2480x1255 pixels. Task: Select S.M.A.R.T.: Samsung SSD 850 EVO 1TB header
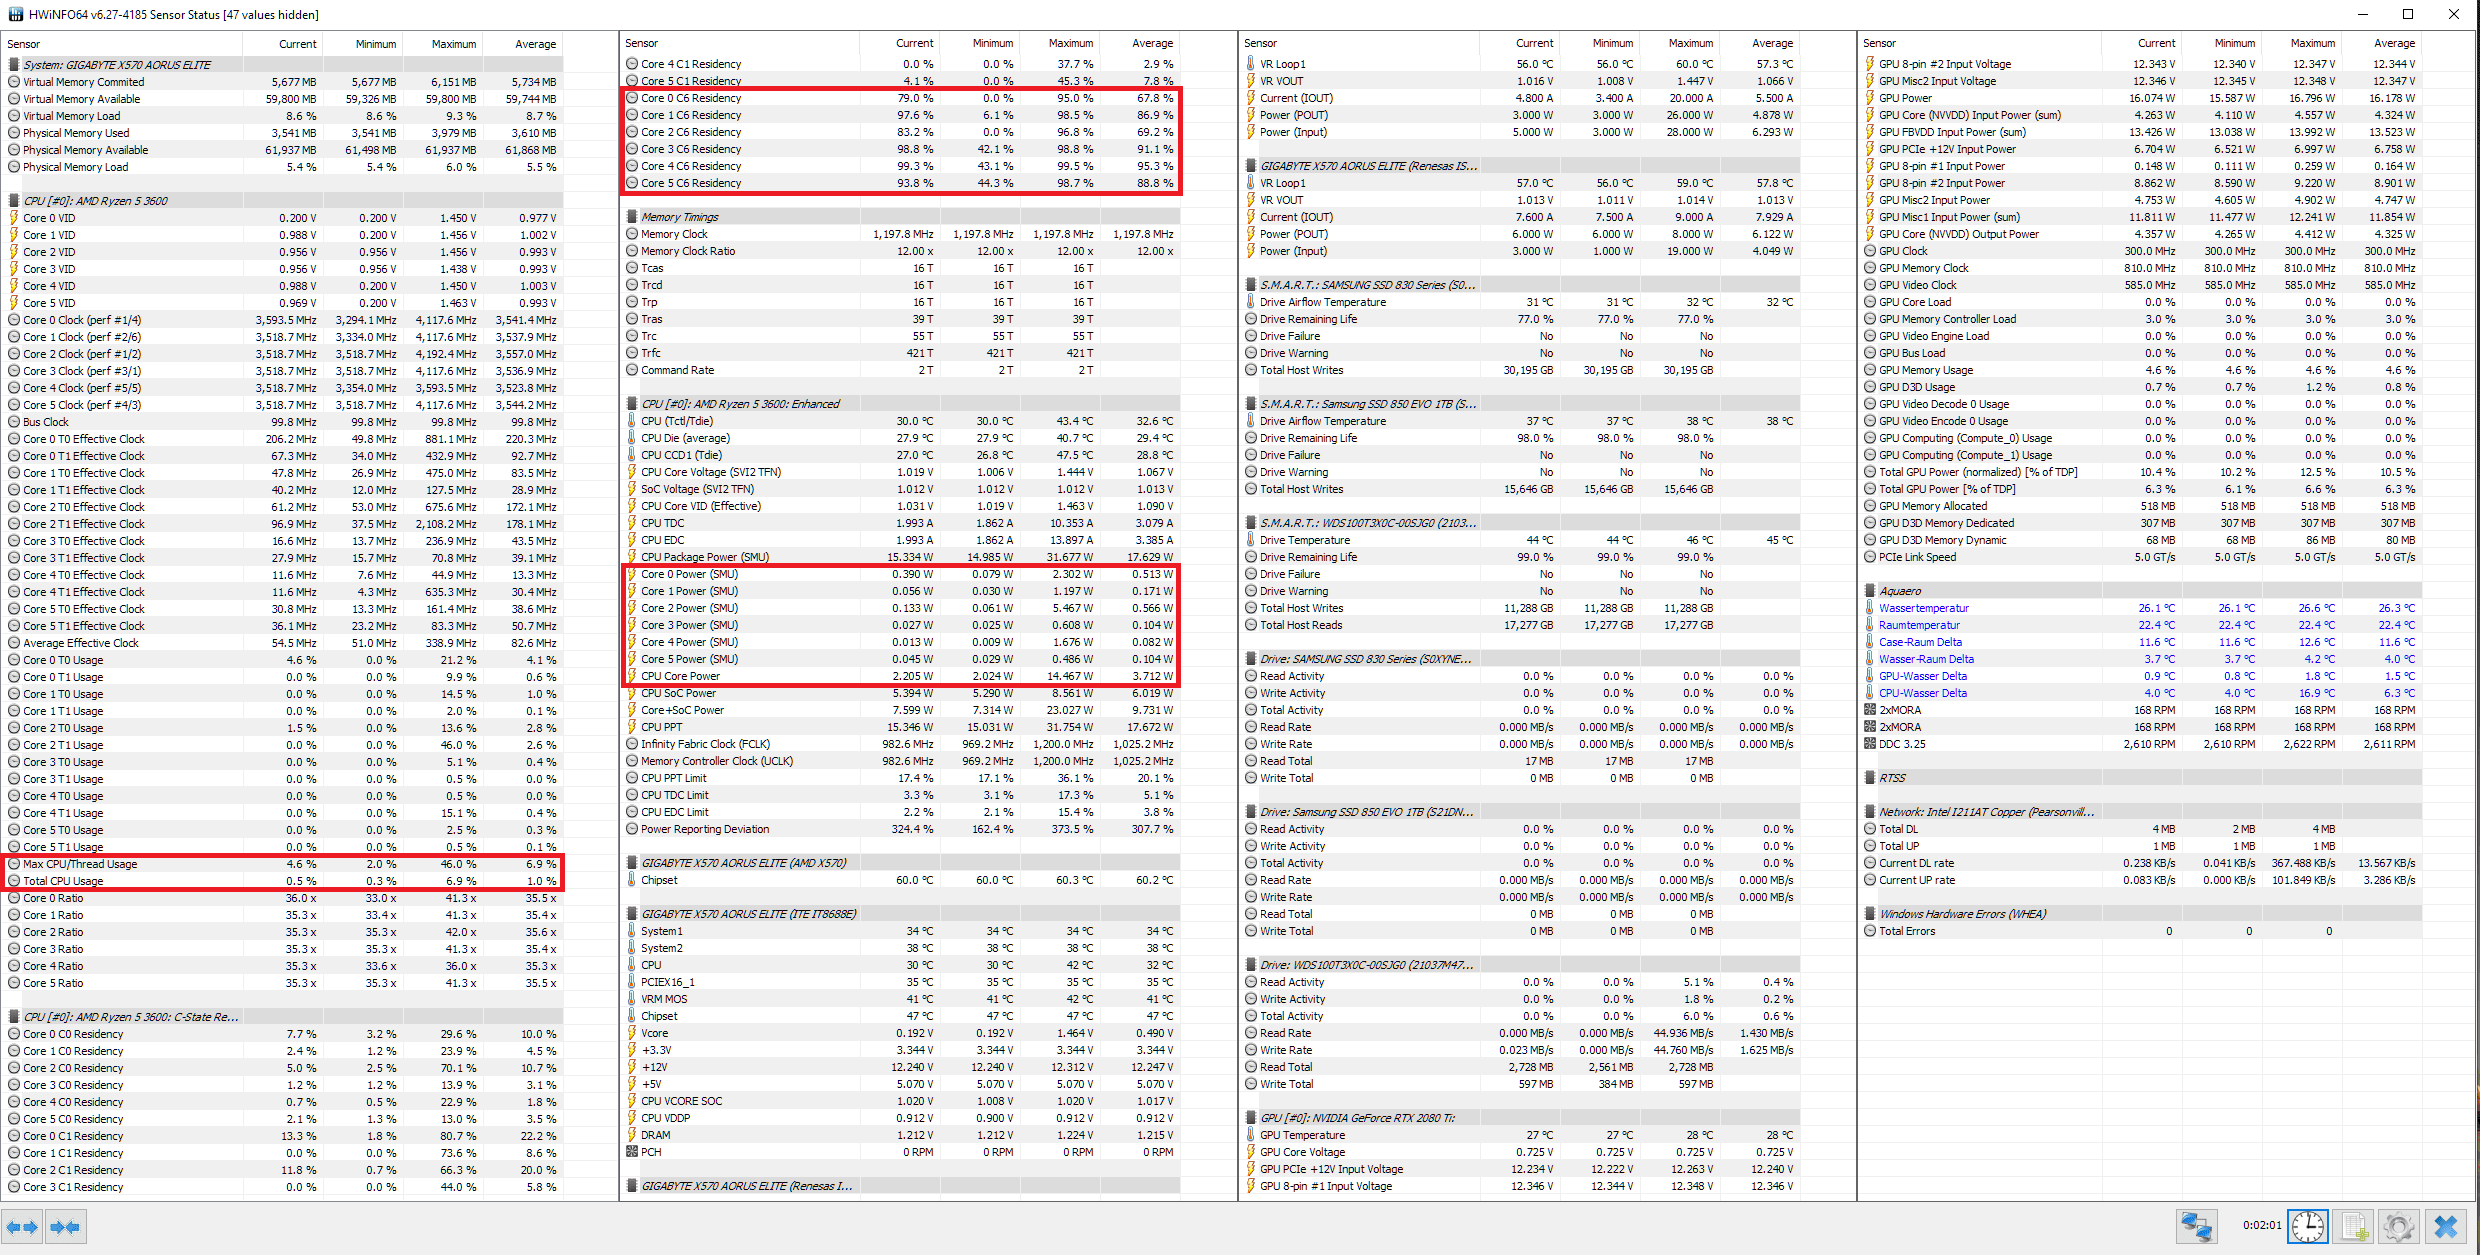[1521, 404]
